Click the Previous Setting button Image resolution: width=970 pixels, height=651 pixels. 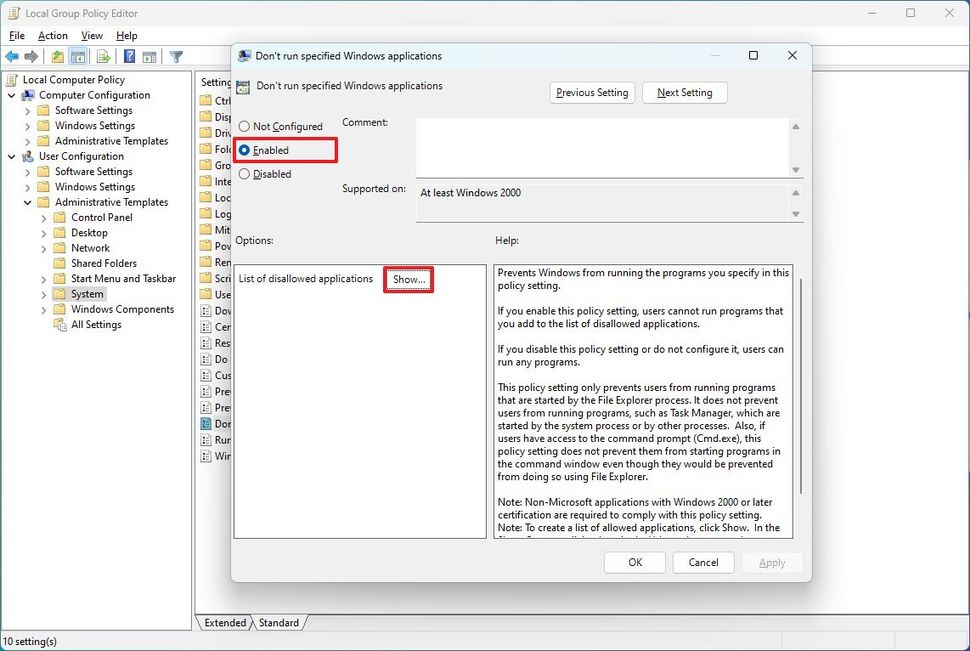coord(592,92)
